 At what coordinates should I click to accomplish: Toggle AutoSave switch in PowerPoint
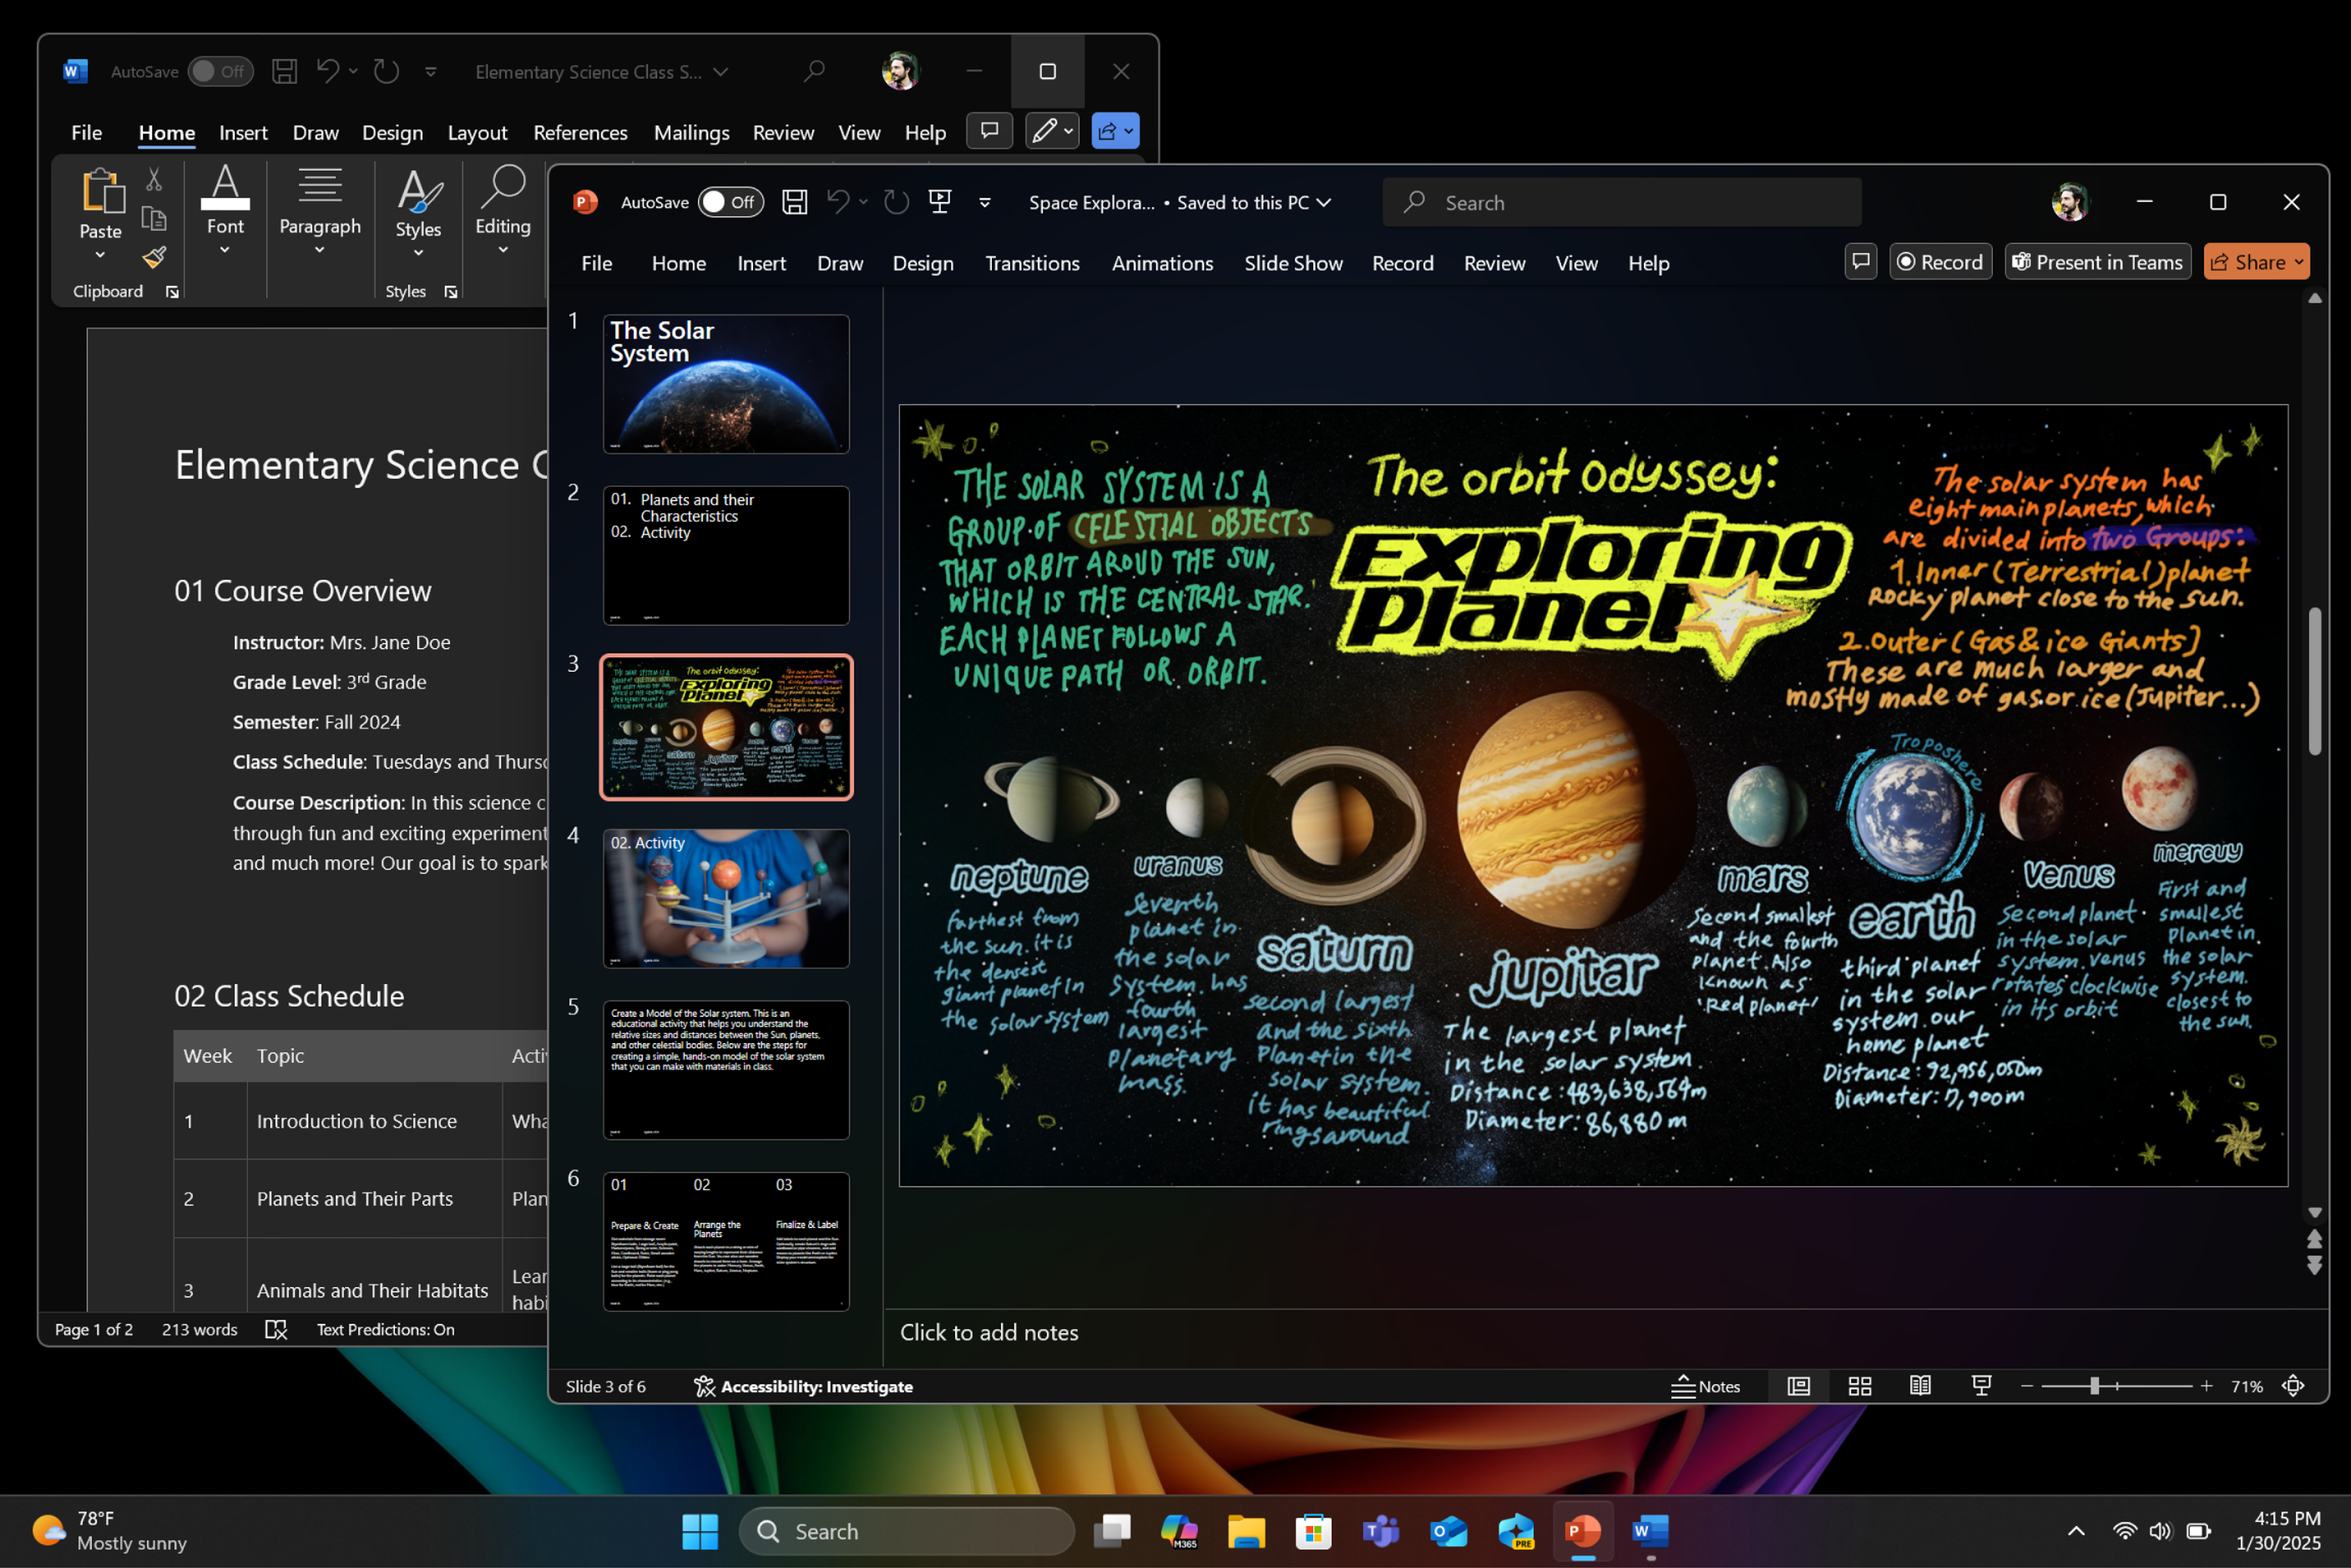pos(730,202)
